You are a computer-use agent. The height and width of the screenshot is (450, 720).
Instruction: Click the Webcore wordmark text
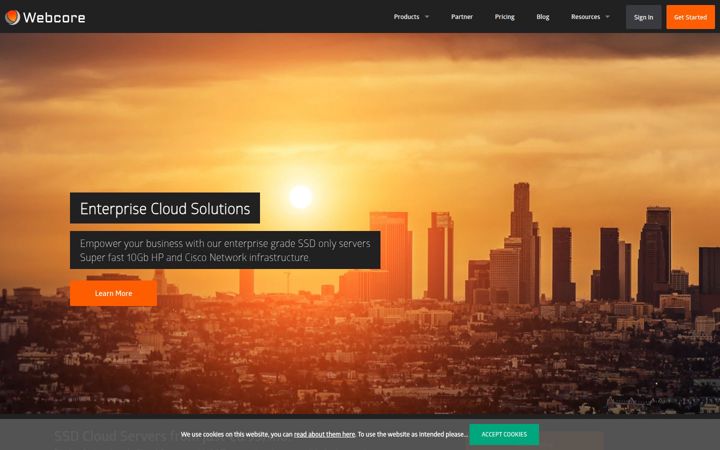(54, 17)
